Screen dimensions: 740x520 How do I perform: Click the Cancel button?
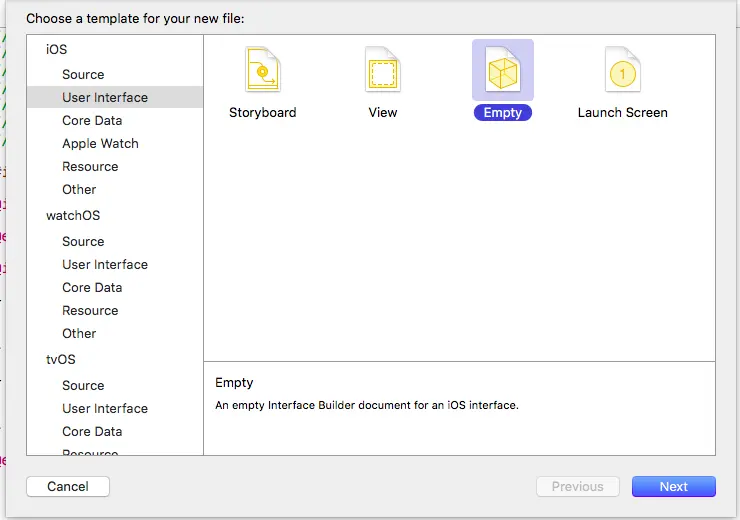[68, 486]
